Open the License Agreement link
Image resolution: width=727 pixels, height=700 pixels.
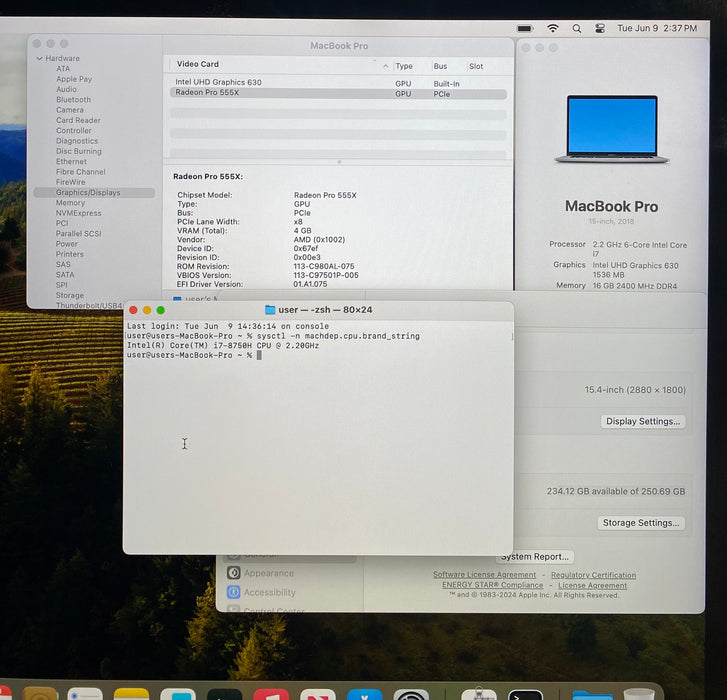pos(592,585)
